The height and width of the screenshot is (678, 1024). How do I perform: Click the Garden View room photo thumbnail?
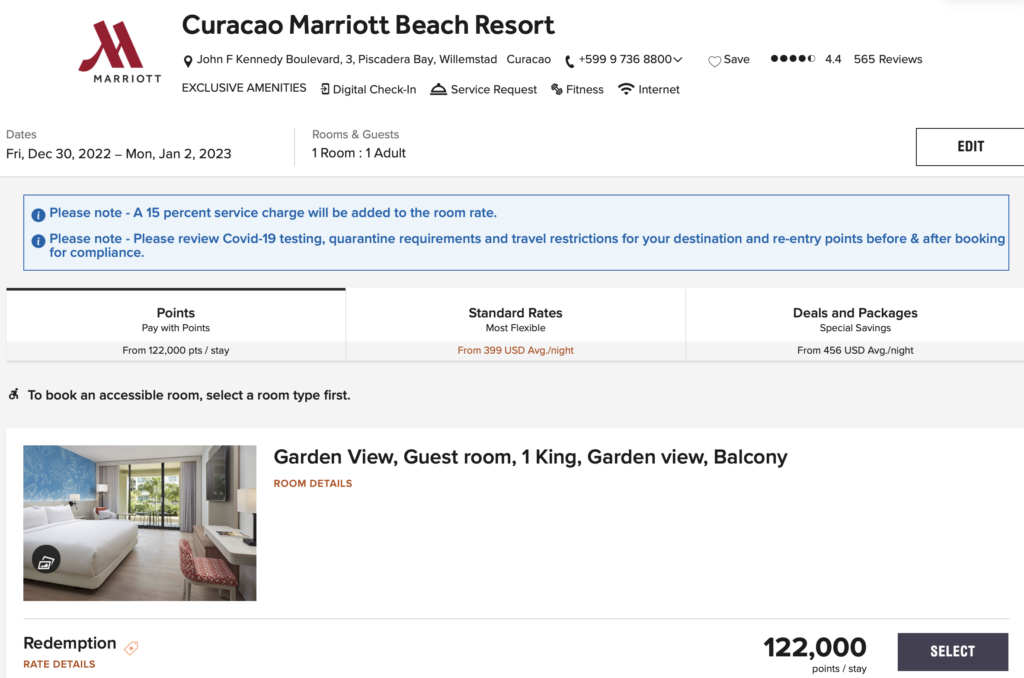[x=139, y=522]
